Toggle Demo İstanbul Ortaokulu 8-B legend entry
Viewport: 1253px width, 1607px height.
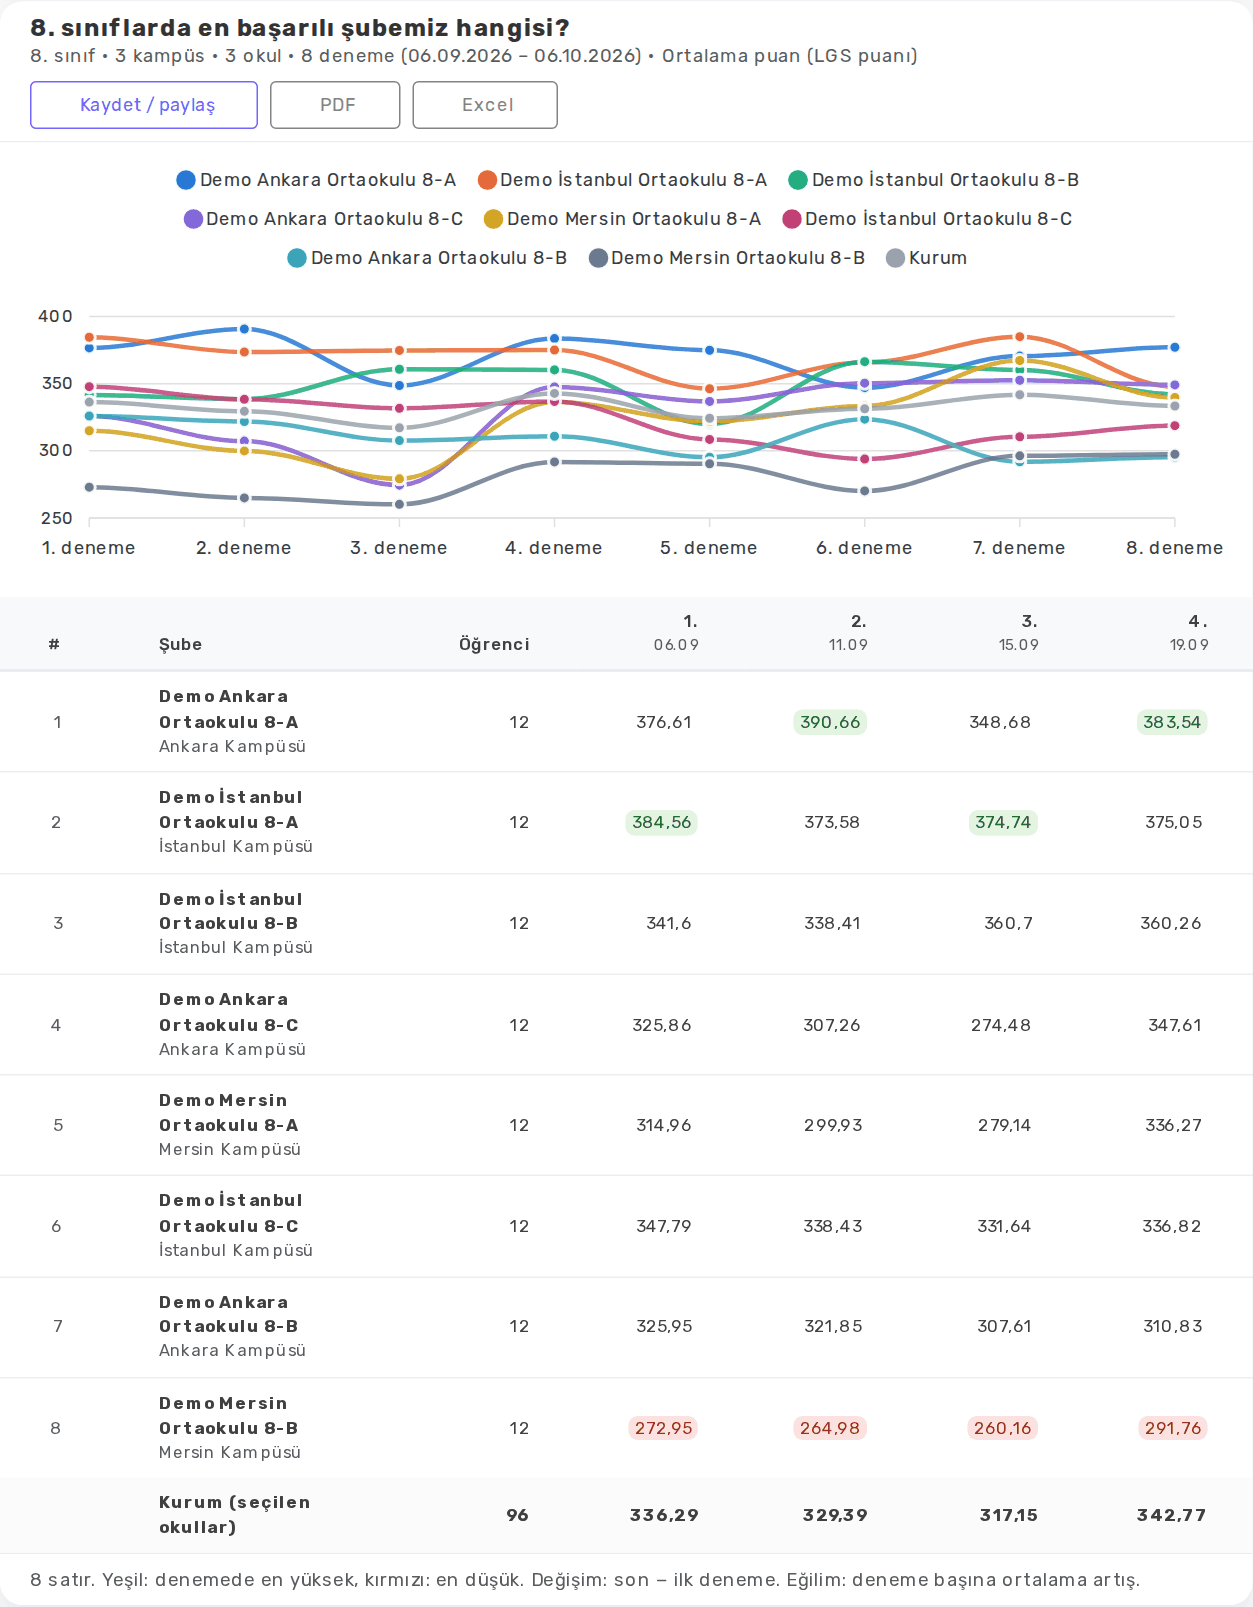[934, 180]
